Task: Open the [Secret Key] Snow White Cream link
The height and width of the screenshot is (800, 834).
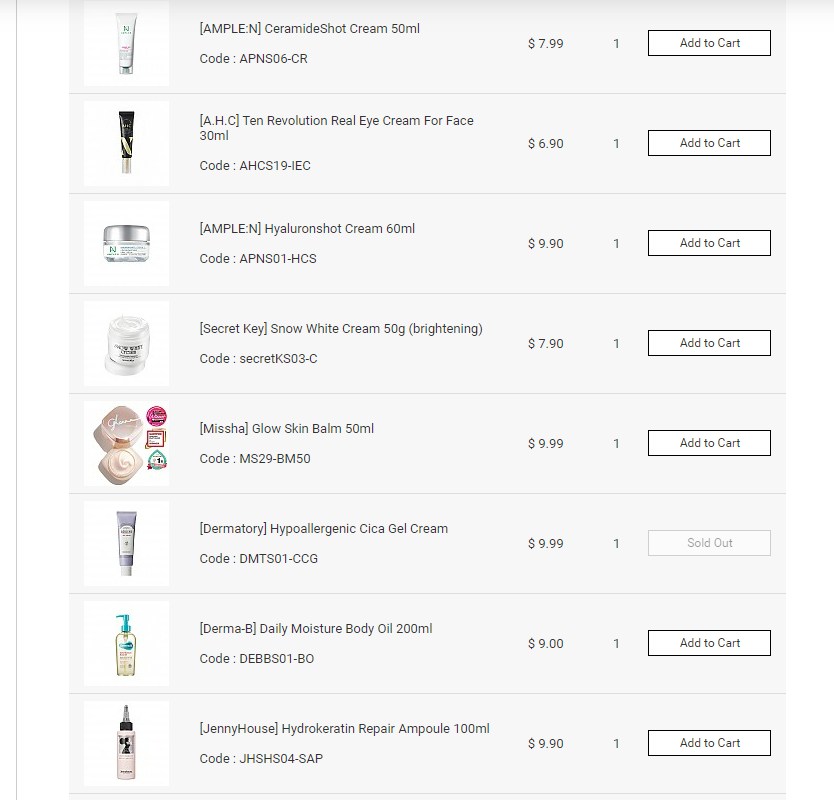Action: tap(340, 329)
